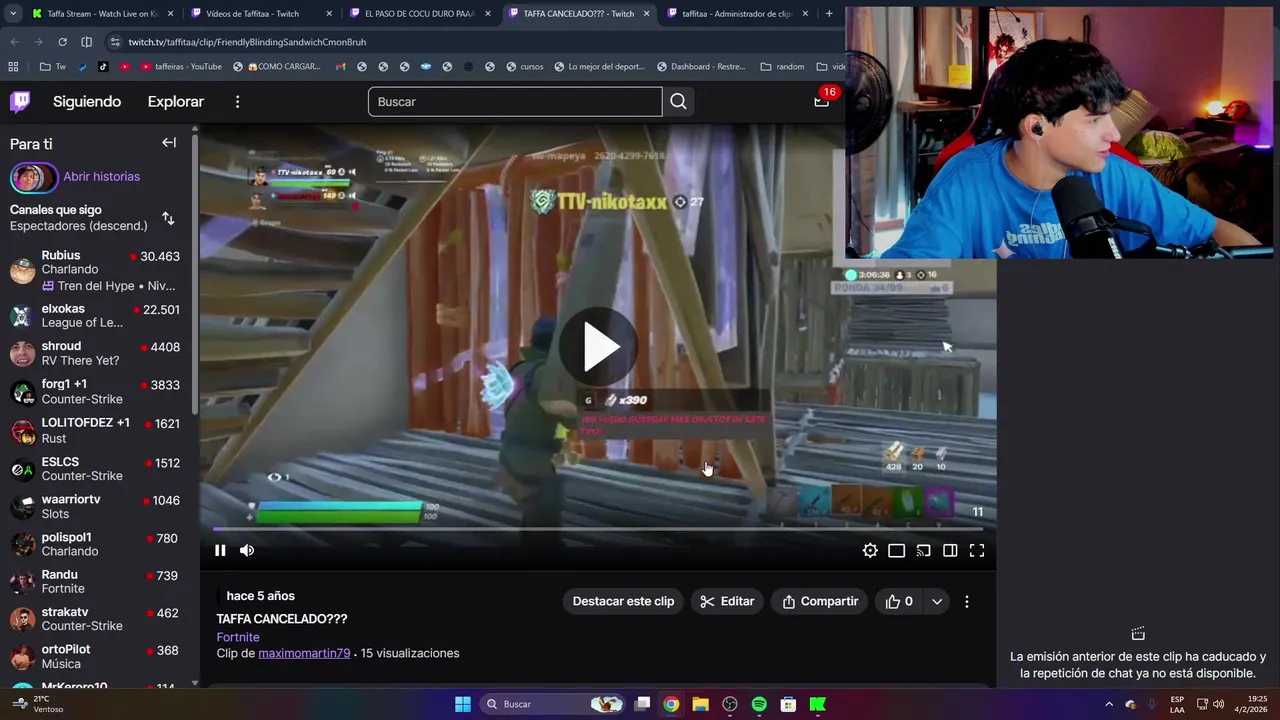Go to the Siguiendo tab
Image resolution: width=1280 pixels, height=720 pixels.
[87, 101]
